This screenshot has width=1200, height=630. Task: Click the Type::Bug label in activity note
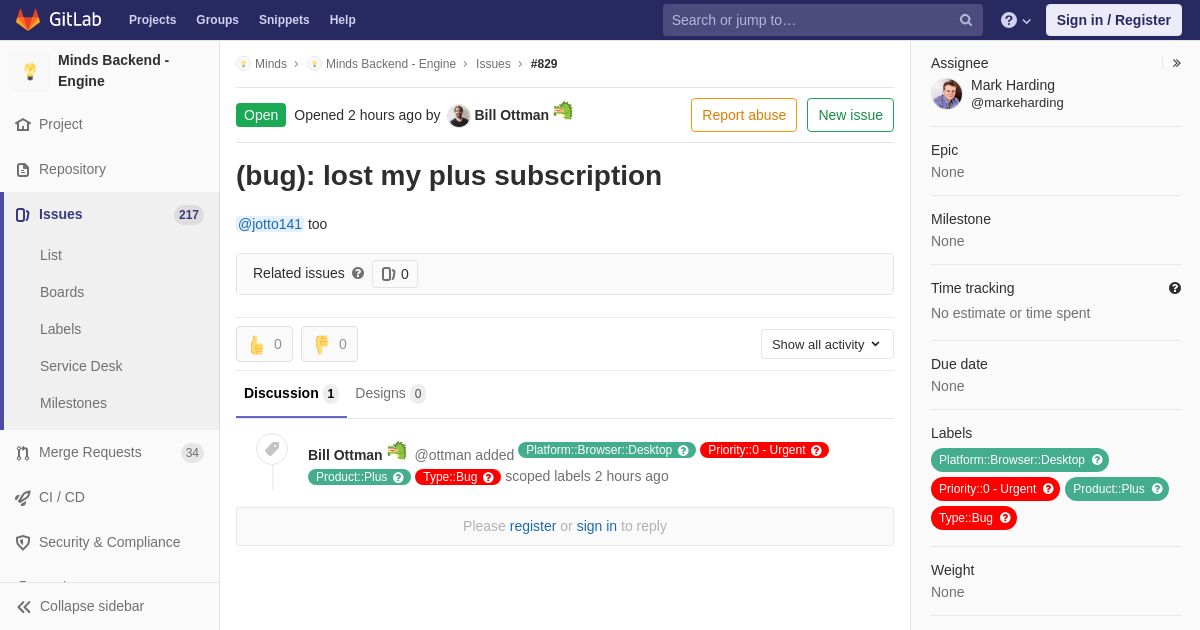pyautogui.click(x=458, y=477)
